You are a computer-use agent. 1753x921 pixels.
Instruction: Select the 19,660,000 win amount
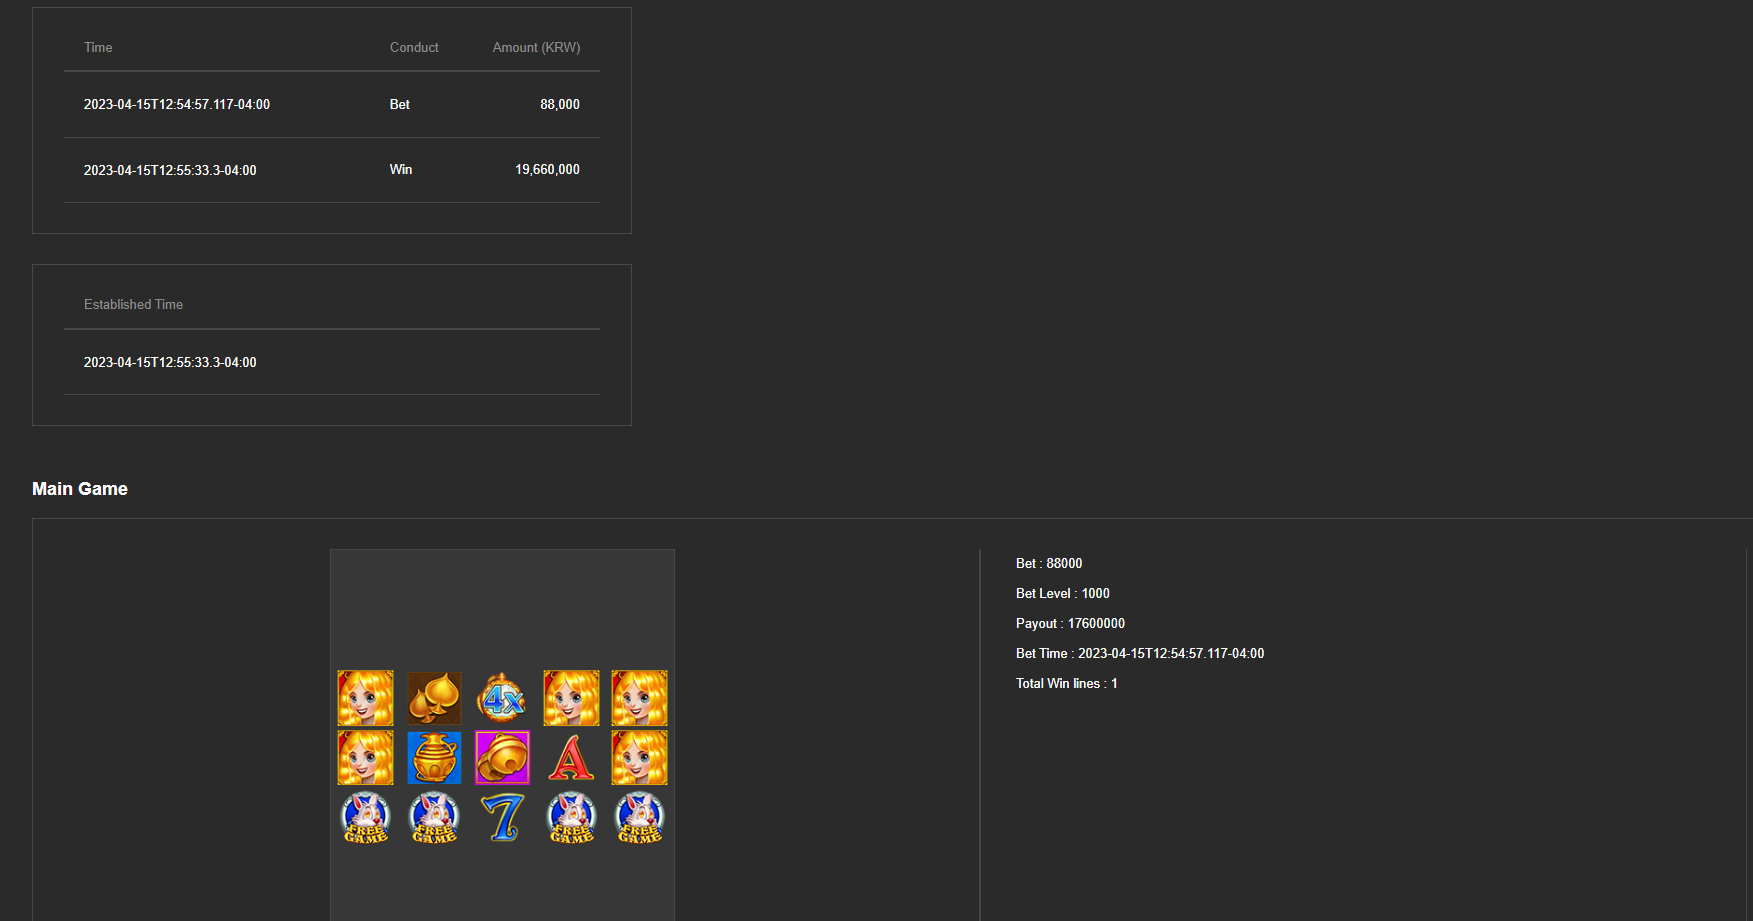pos(547,170)
